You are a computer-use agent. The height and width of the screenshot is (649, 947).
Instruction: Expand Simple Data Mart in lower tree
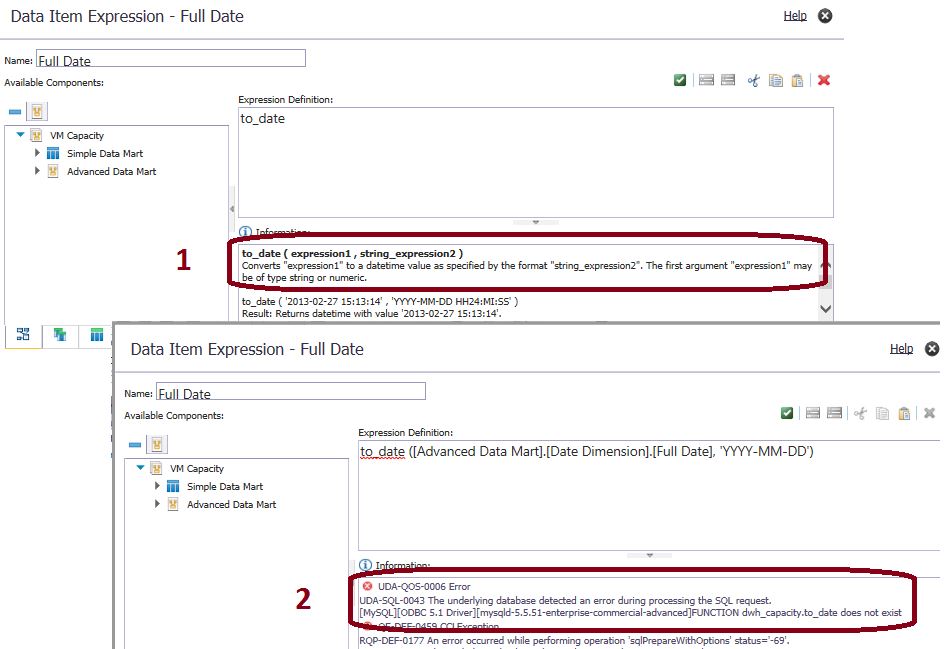pos(157,485)
